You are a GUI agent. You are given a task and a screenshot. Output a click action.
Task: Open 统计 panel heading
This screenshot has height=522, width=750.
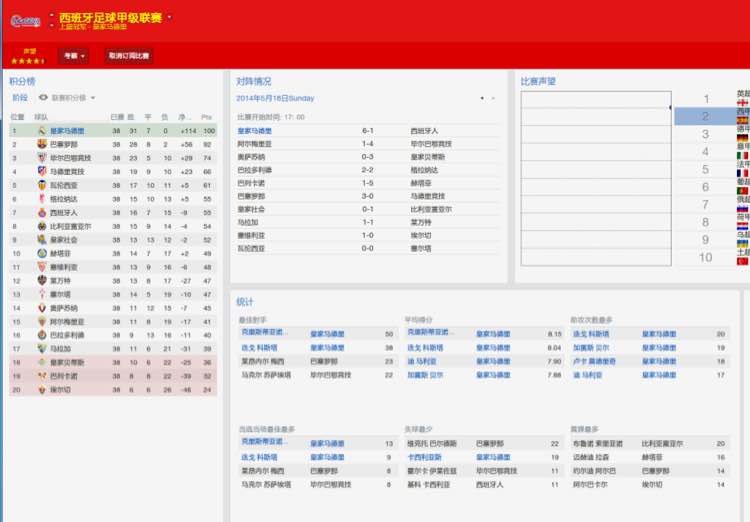(x=245, y=302)
